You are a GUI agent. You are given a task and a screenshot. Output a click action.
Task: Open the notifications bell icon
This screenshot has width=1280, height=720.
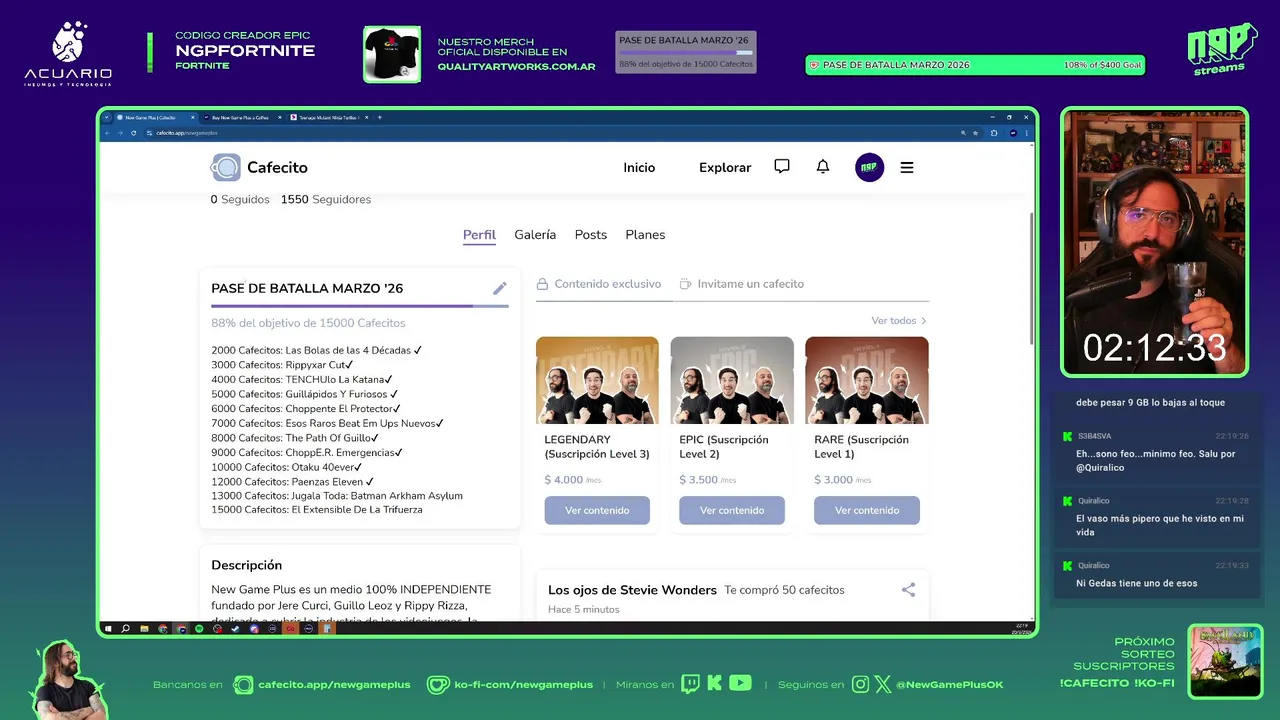pyautogui.click(x=823, y=167)
